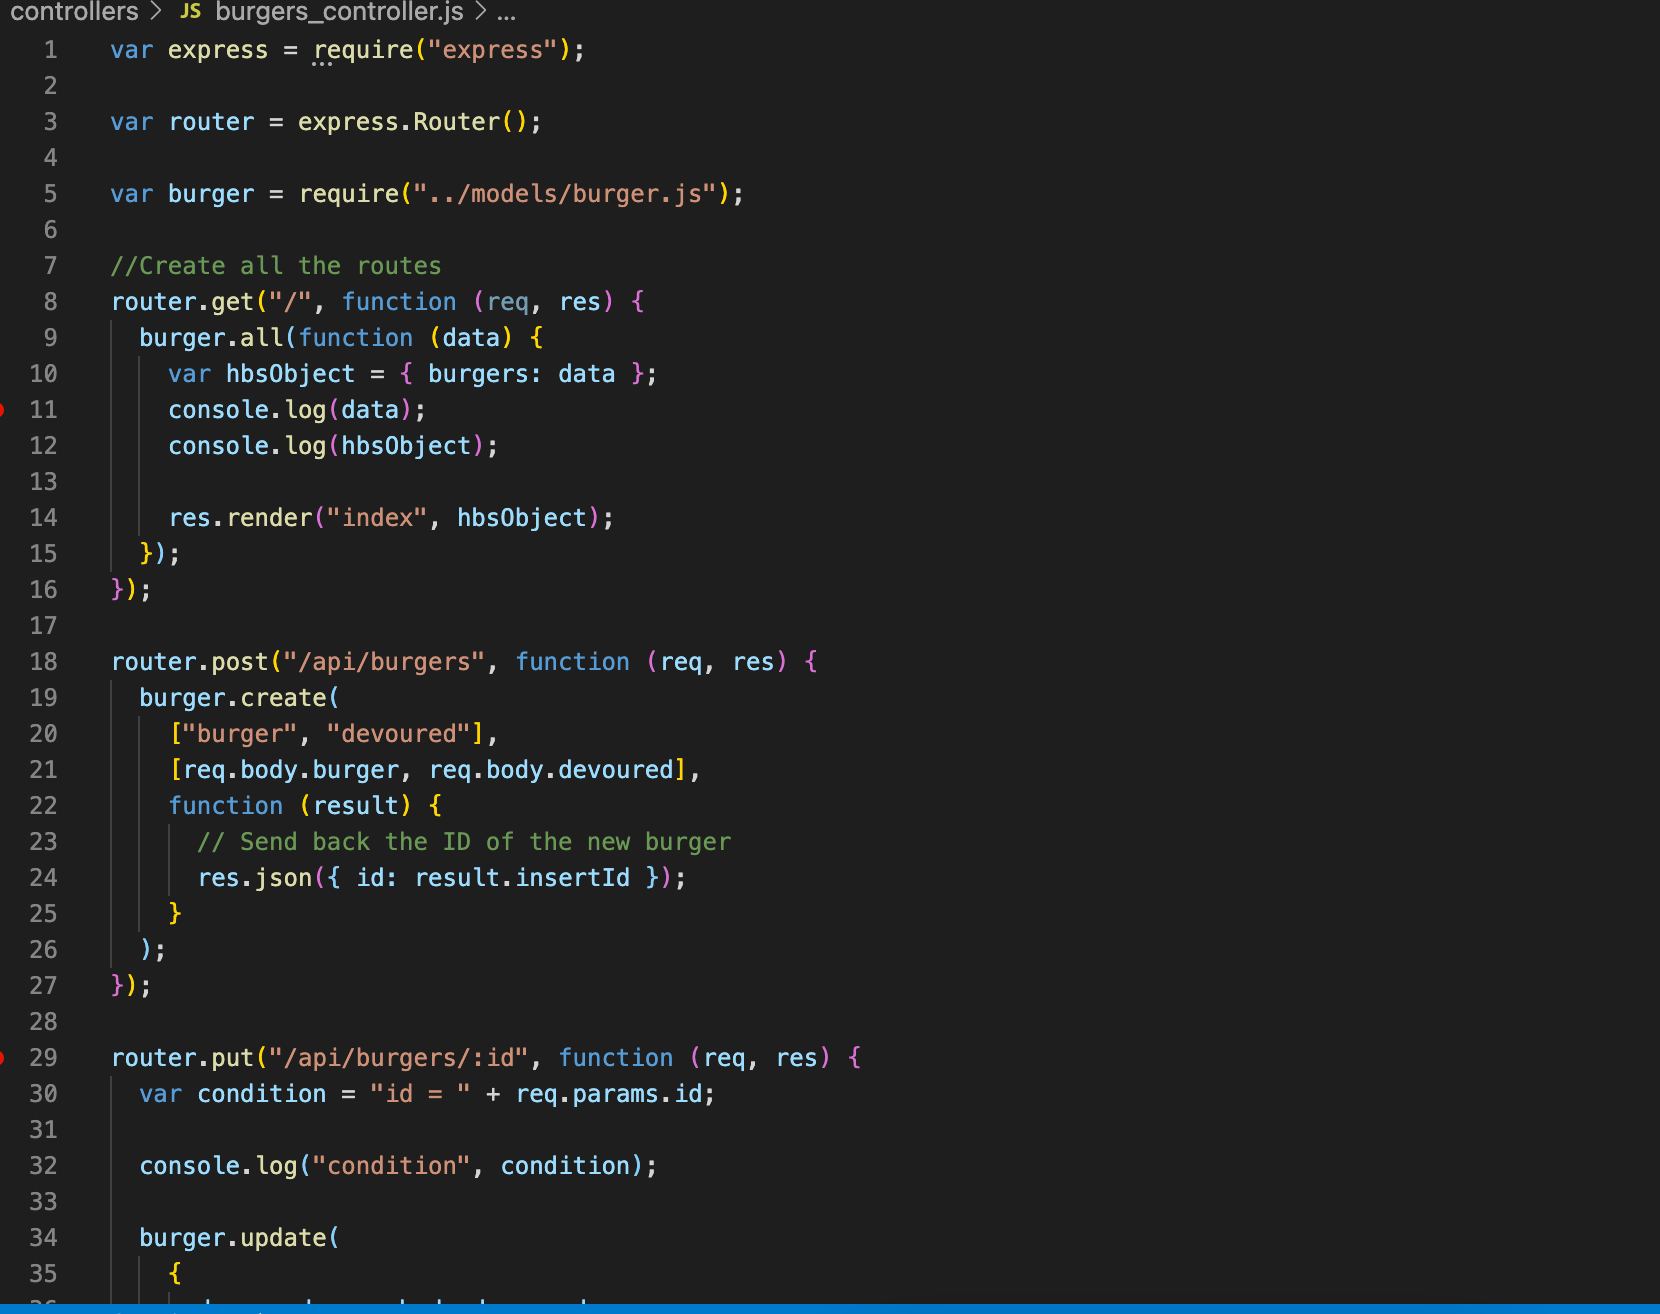
Task: Click Router on line 3
Action: 457,122
